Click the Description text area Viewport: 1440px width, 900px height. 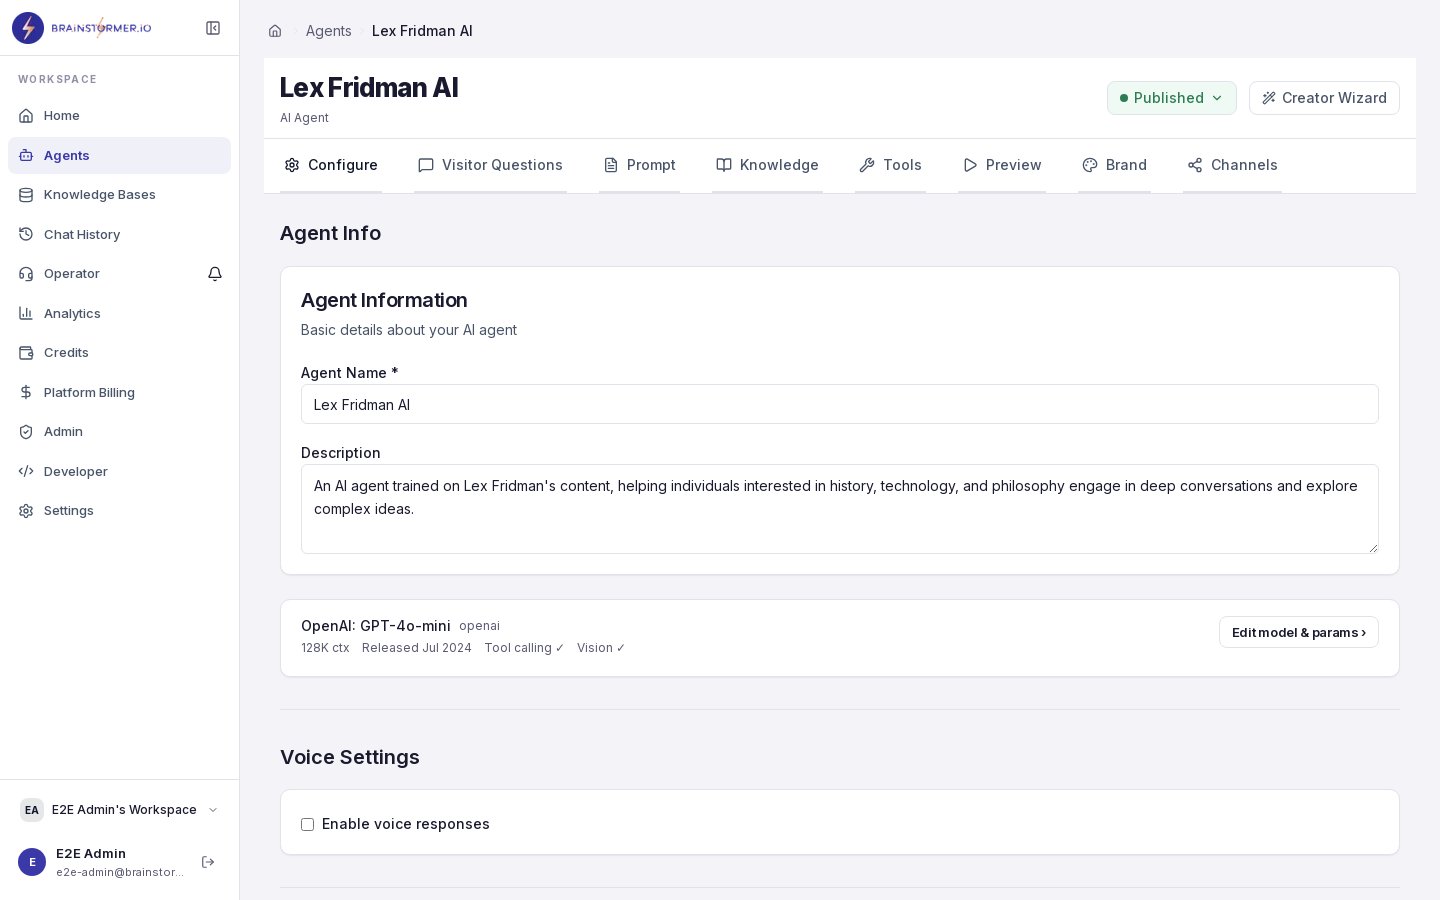[x=840, y=509]
